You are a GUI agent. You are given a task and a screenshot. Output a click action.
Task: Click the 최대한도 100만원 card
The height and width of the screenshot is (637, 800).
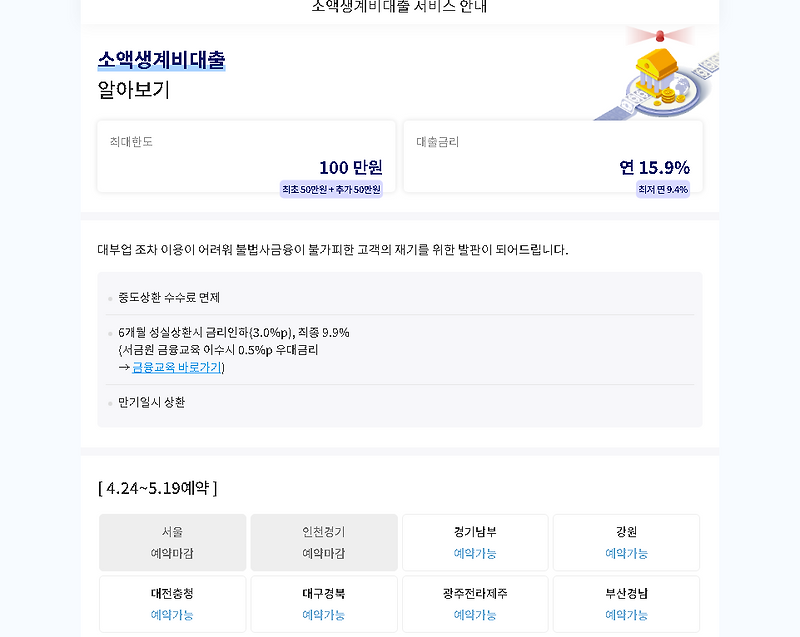[247, 156]
